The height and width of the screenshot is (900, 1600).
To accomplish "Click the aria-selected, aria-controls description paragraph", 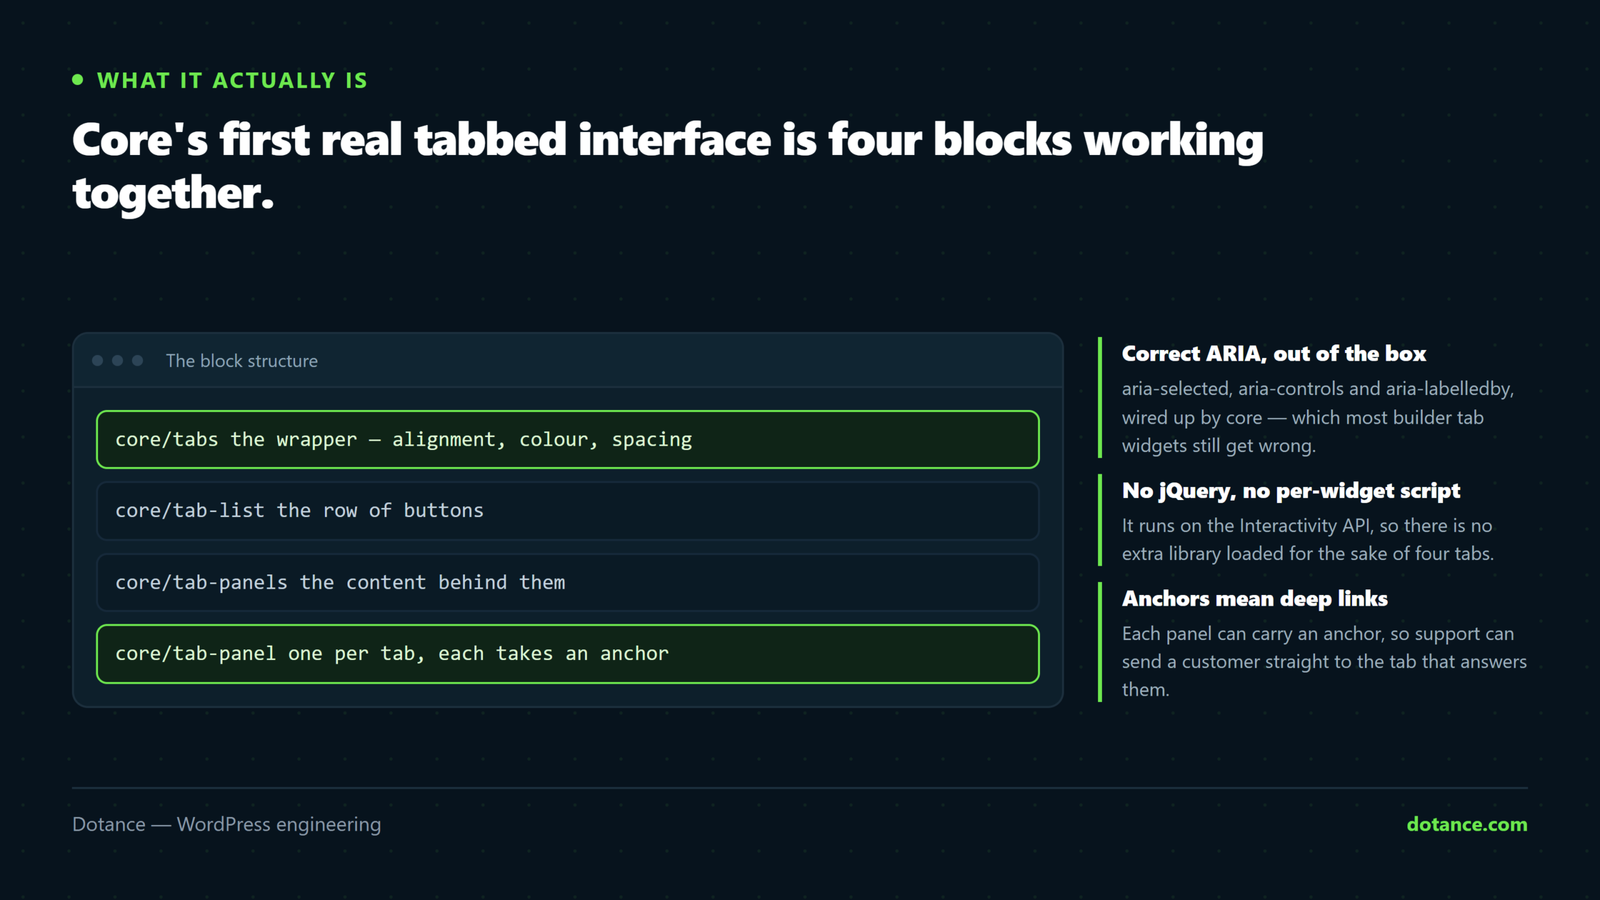I will [x=1318, y=417].
